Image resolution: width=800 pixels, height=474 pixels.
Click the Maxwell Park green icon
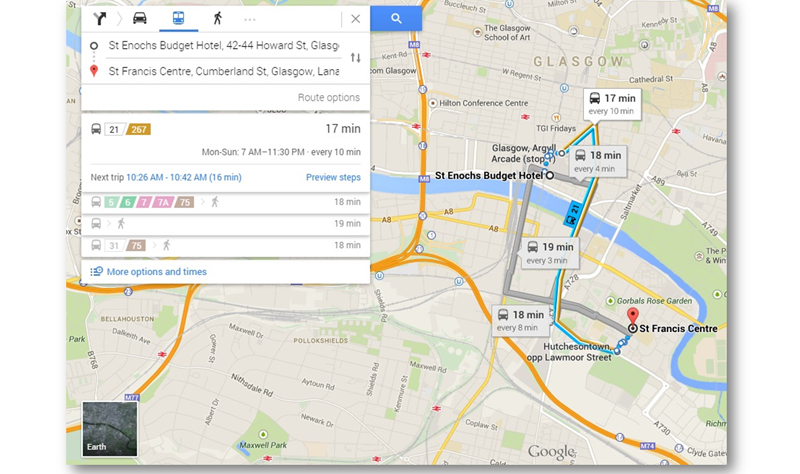(263, 435)
